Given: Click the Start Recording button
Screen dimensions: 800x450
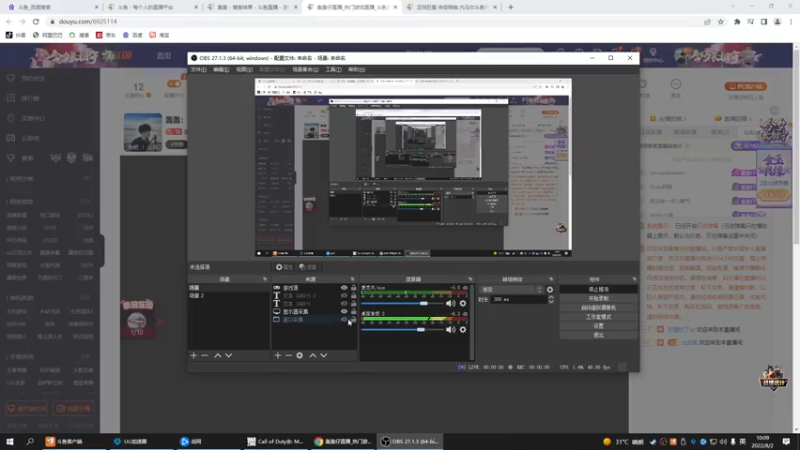Looking at the screenshot, I should point(598,298).
